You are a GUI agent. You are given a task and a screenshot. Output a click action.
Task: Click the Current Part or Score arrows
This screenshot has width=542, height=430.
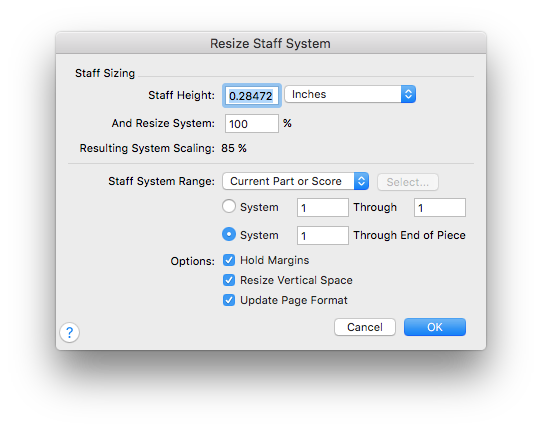pyautogui.click(x=361, y=181)
